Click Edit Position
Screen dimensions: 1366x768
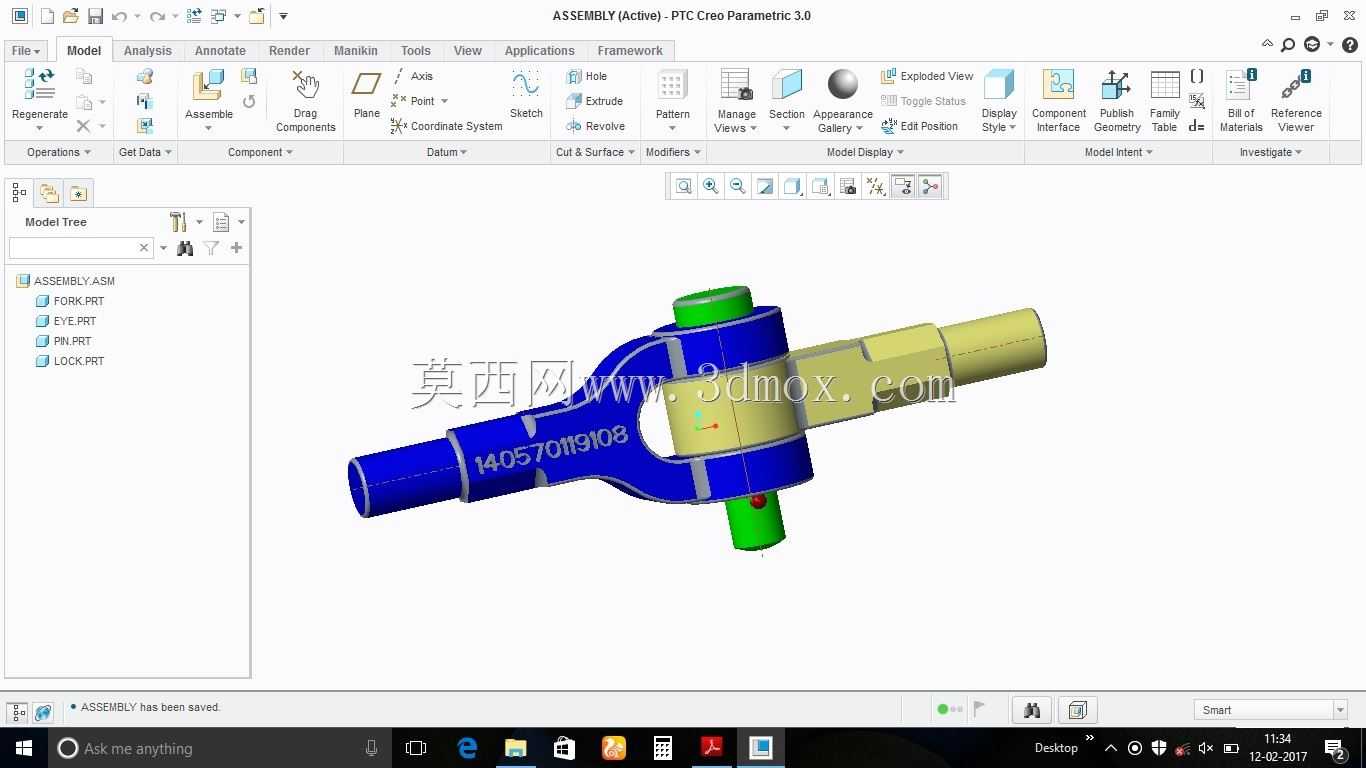[919, 126]
